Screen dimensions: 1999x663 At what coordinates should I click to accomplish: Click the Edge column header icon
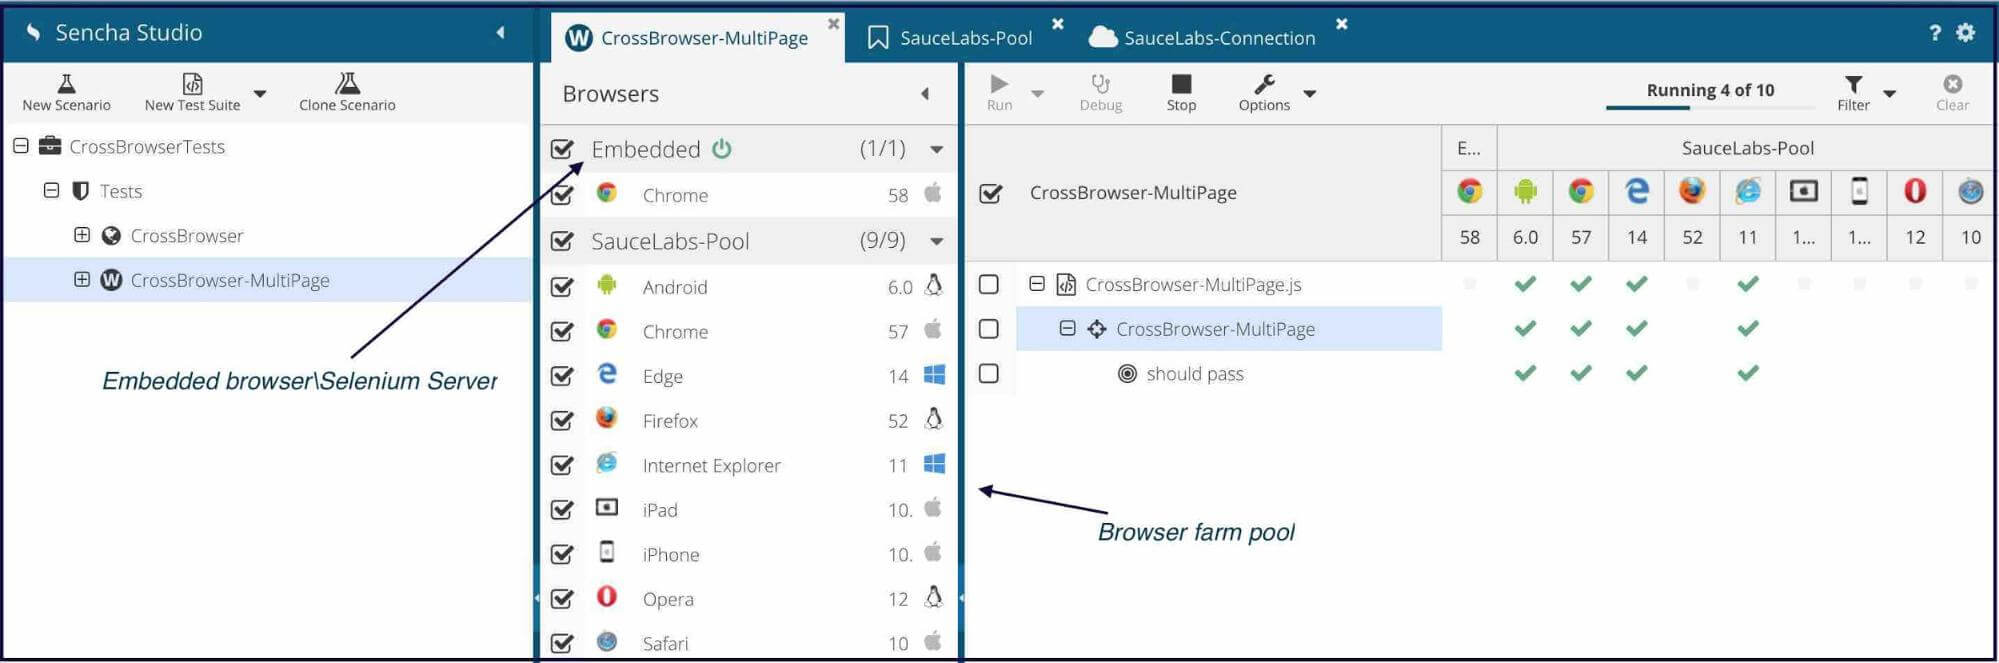(1636, 191)
